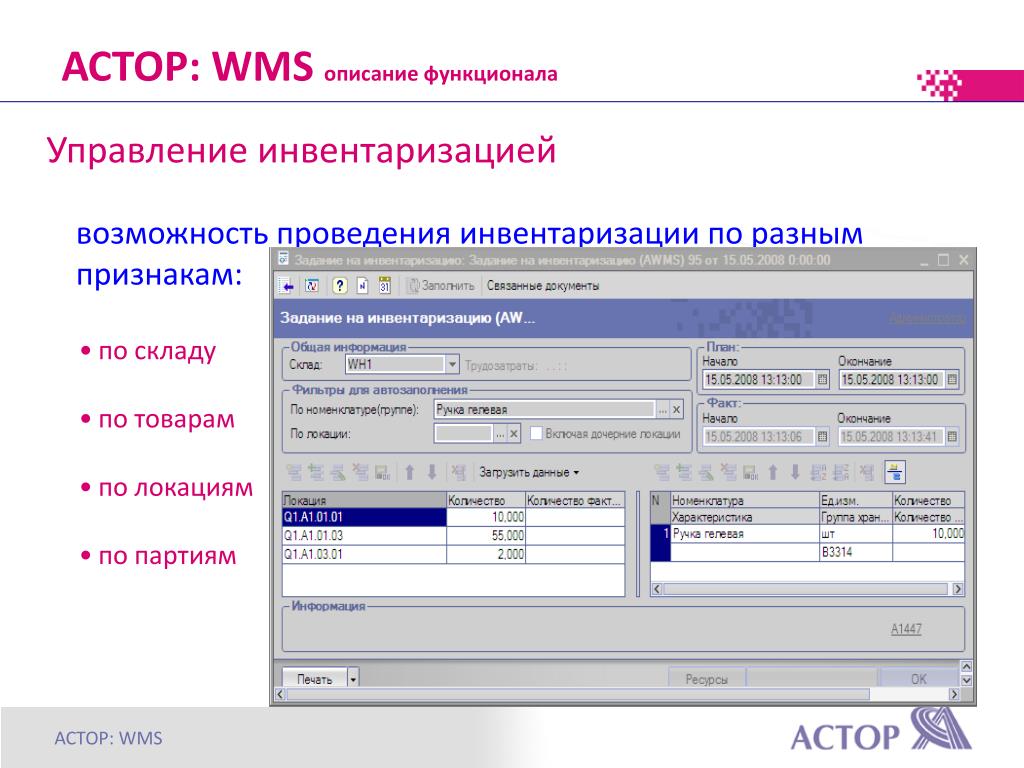
Task: Open calendar picker for План Окончание date
Action: (952, 379)
